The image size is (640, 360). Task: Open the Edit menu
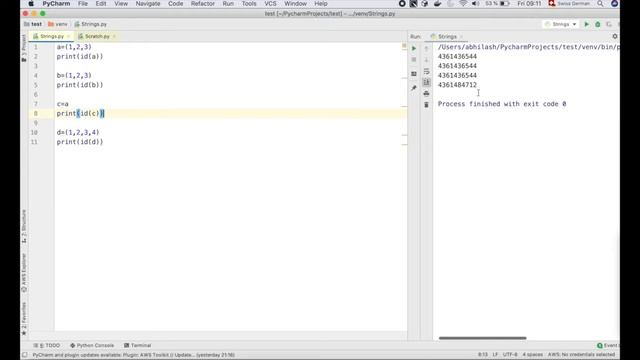(x=101, y=4)
